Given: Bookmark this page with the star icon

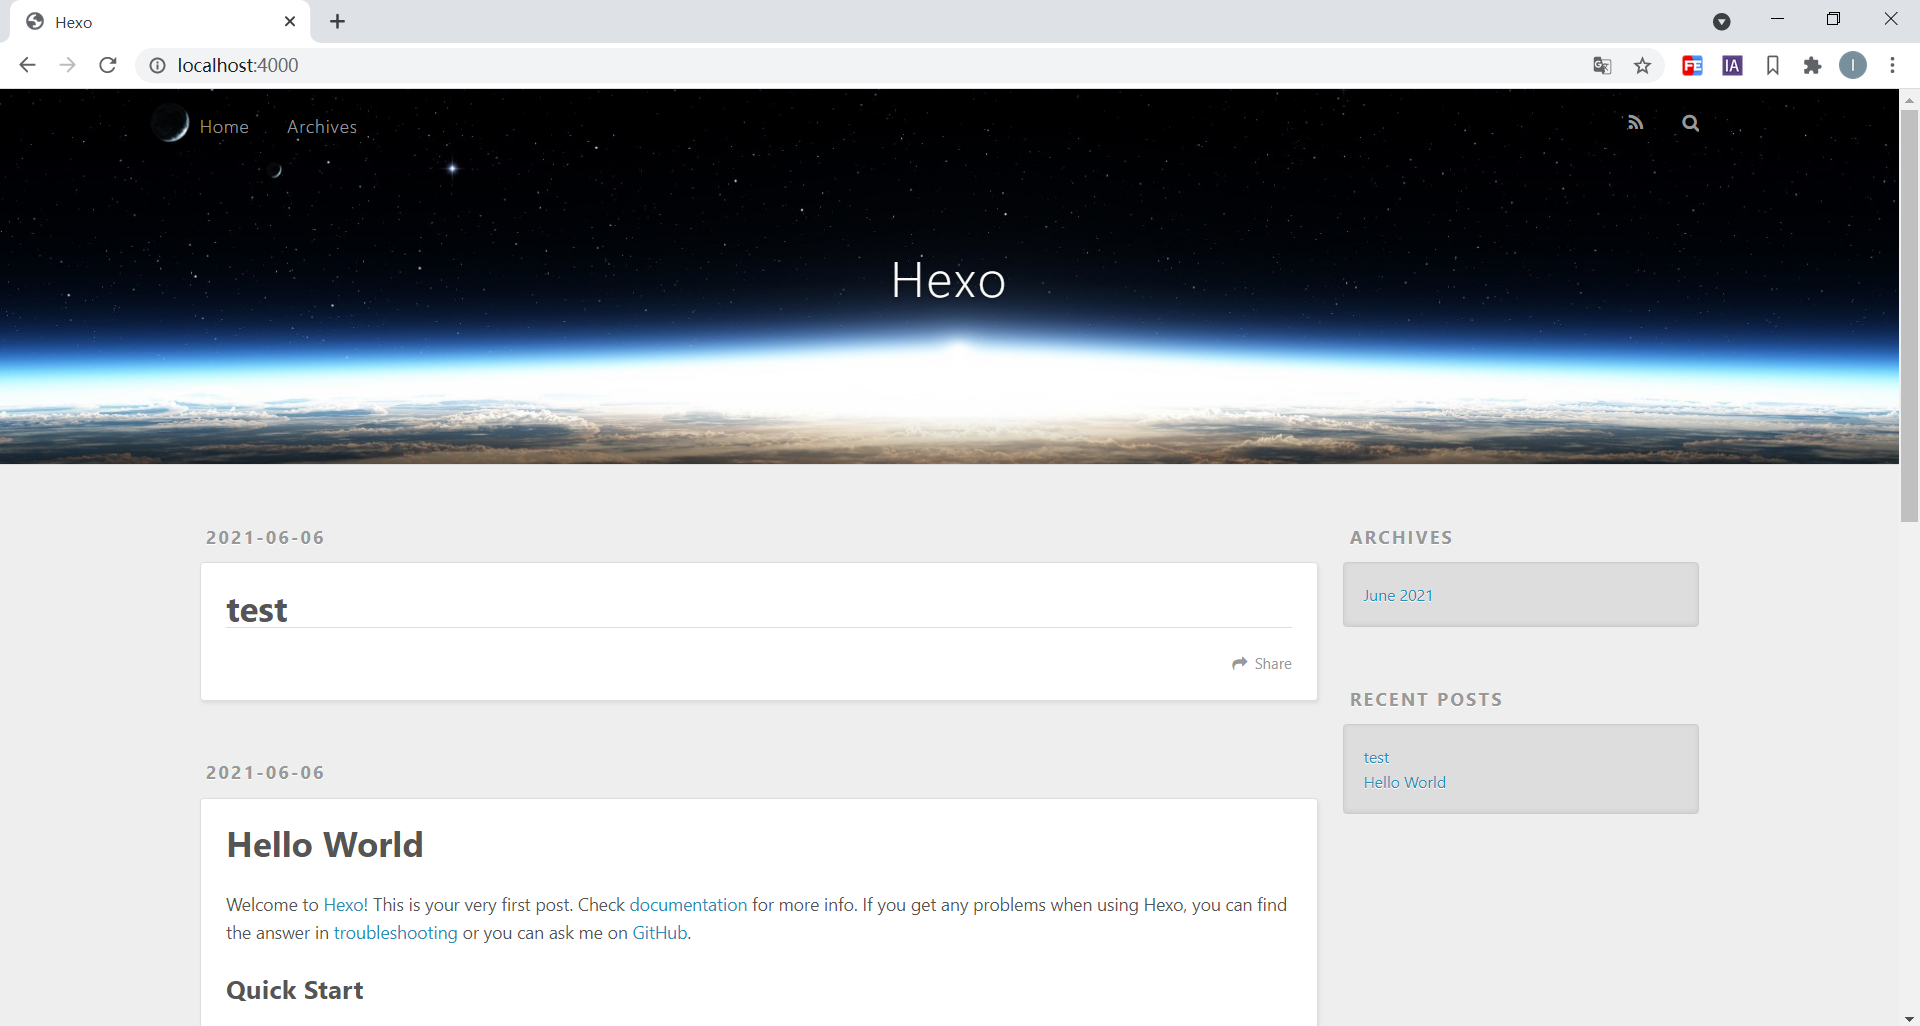Looking at the screenshot, I should [x=1642, y=65].
